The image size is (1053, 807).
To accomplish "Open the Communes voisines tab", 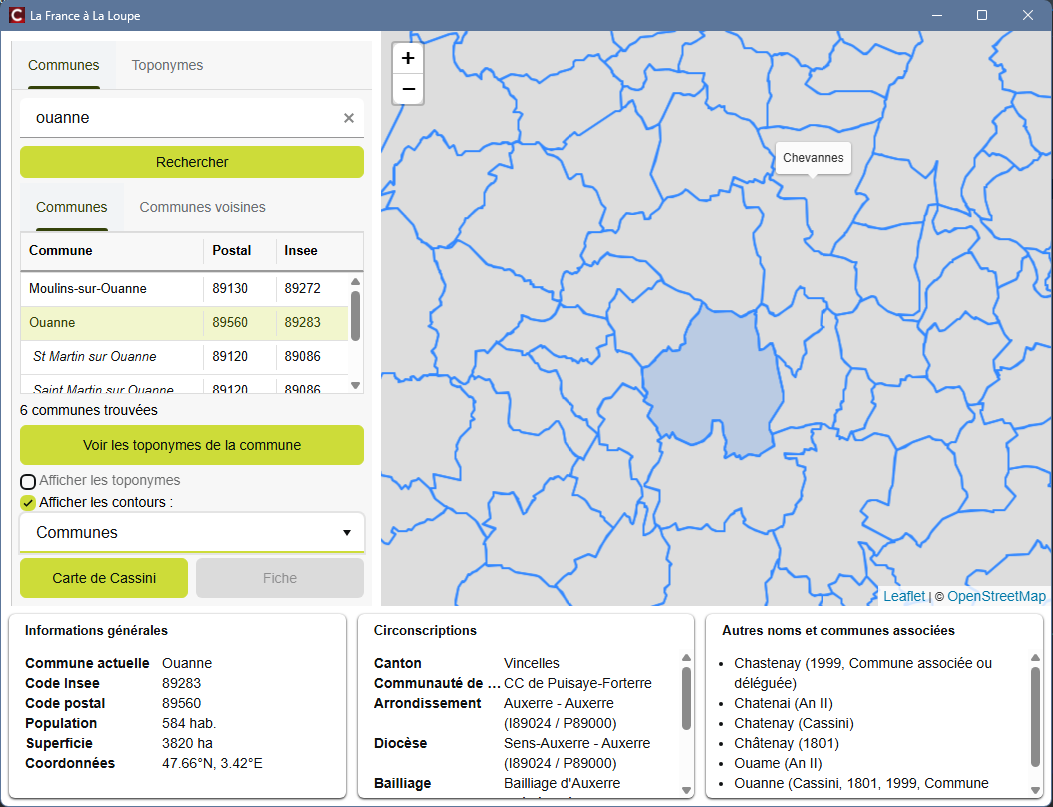I will pos(202,207).
